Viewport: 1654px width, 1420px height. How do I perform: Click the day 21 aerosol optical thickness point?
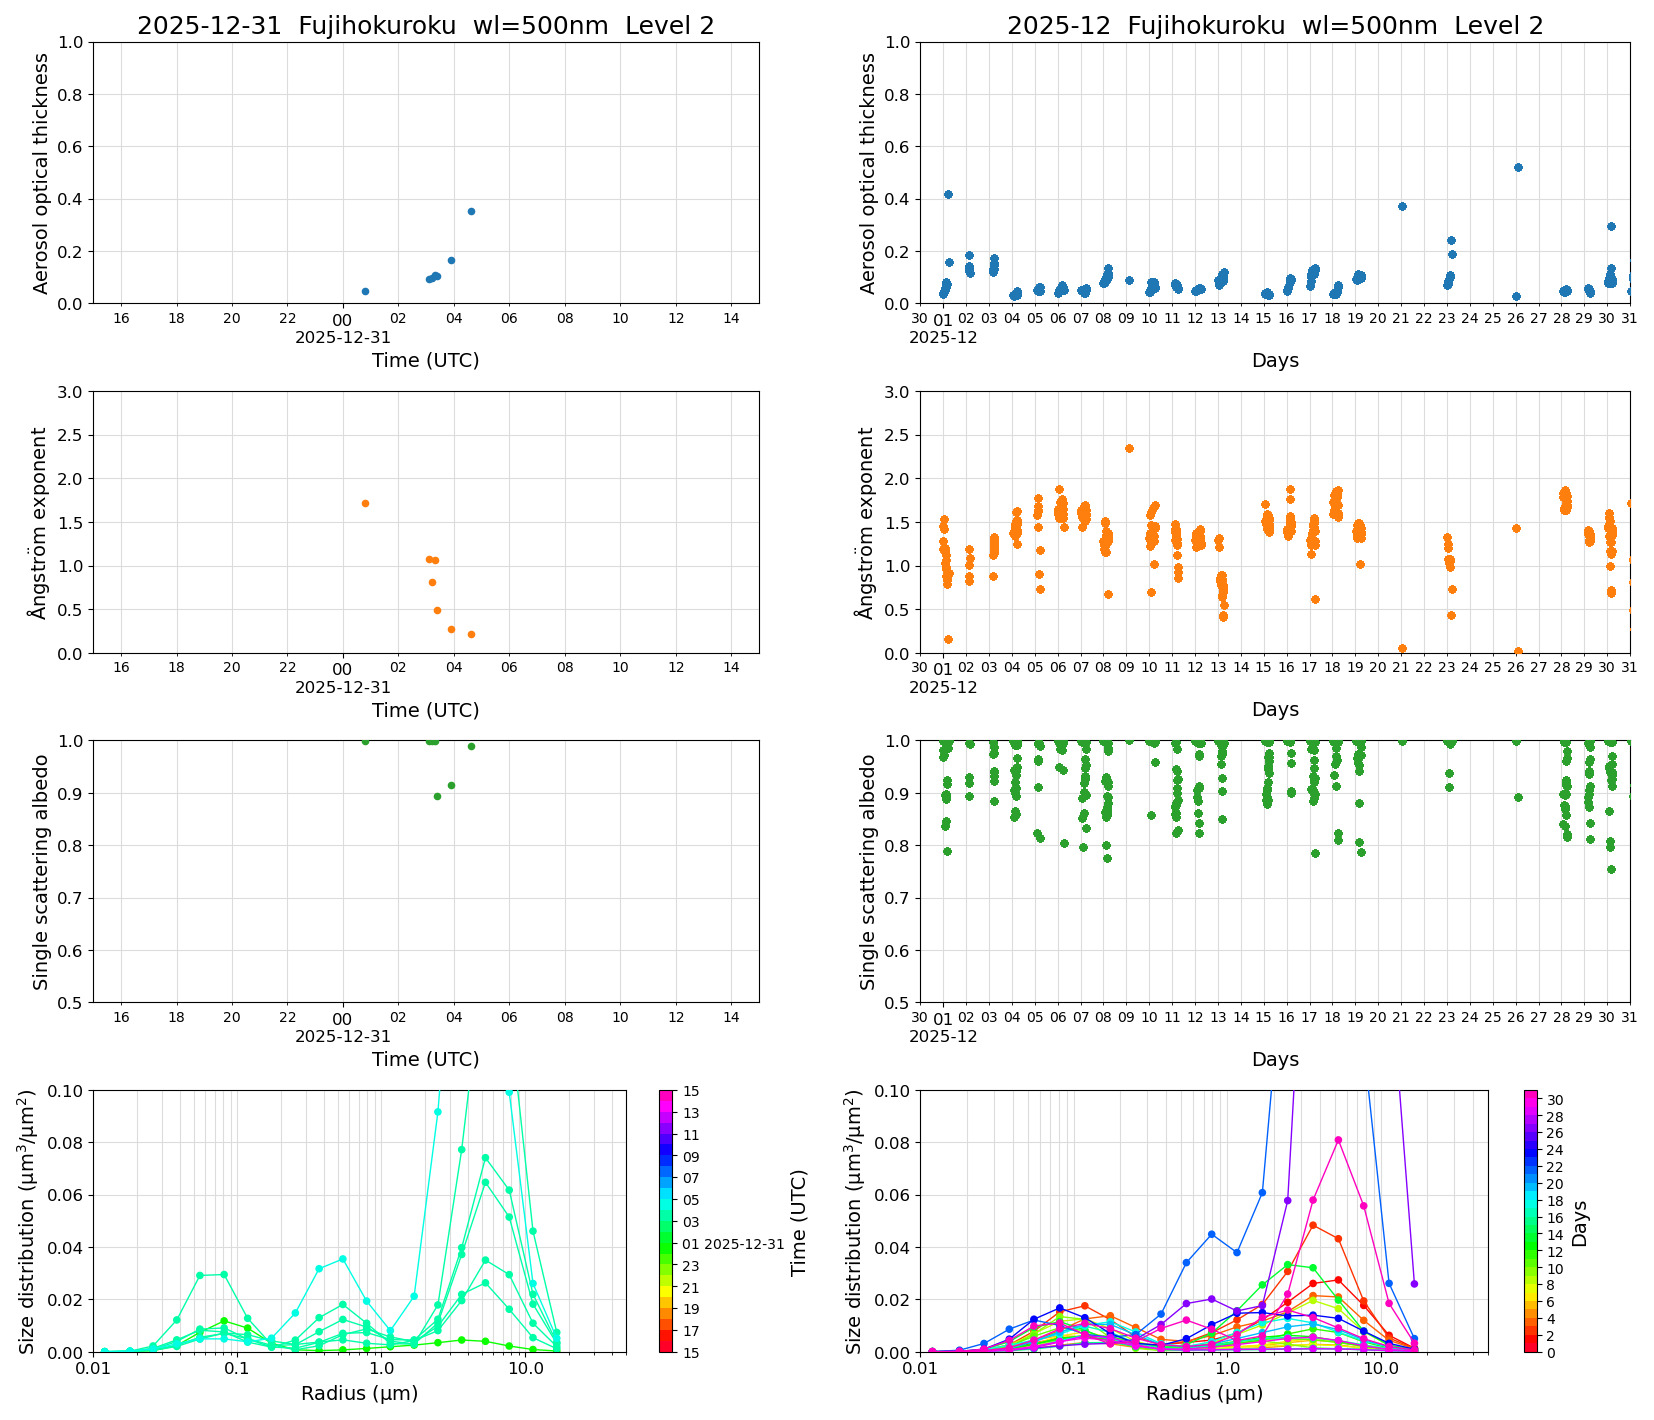[x=1402, y=206]
